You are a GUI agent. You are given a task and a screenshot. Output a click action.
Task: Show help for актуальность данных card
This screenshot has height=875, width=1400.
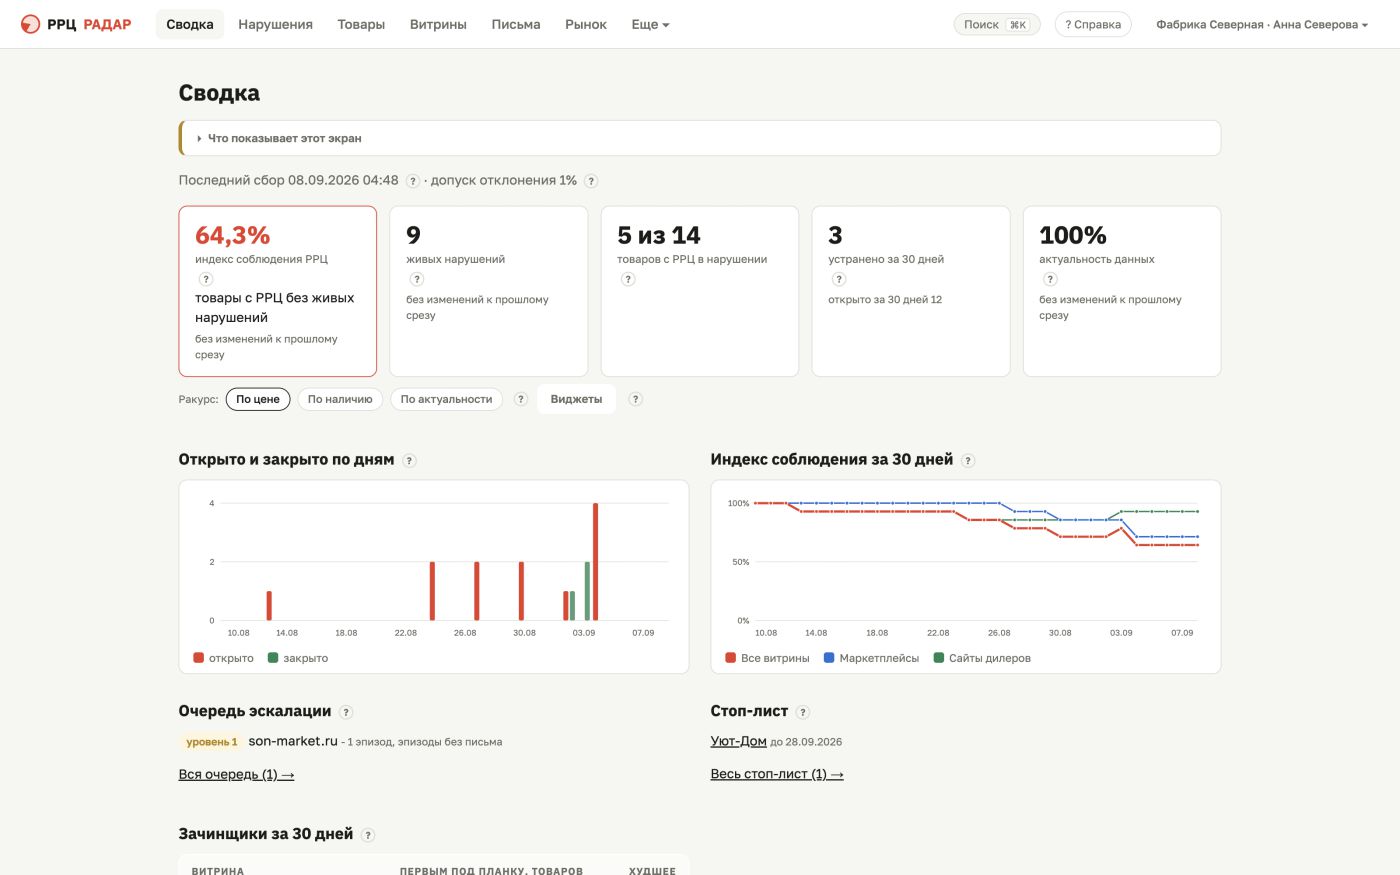tap(1050, 279)
